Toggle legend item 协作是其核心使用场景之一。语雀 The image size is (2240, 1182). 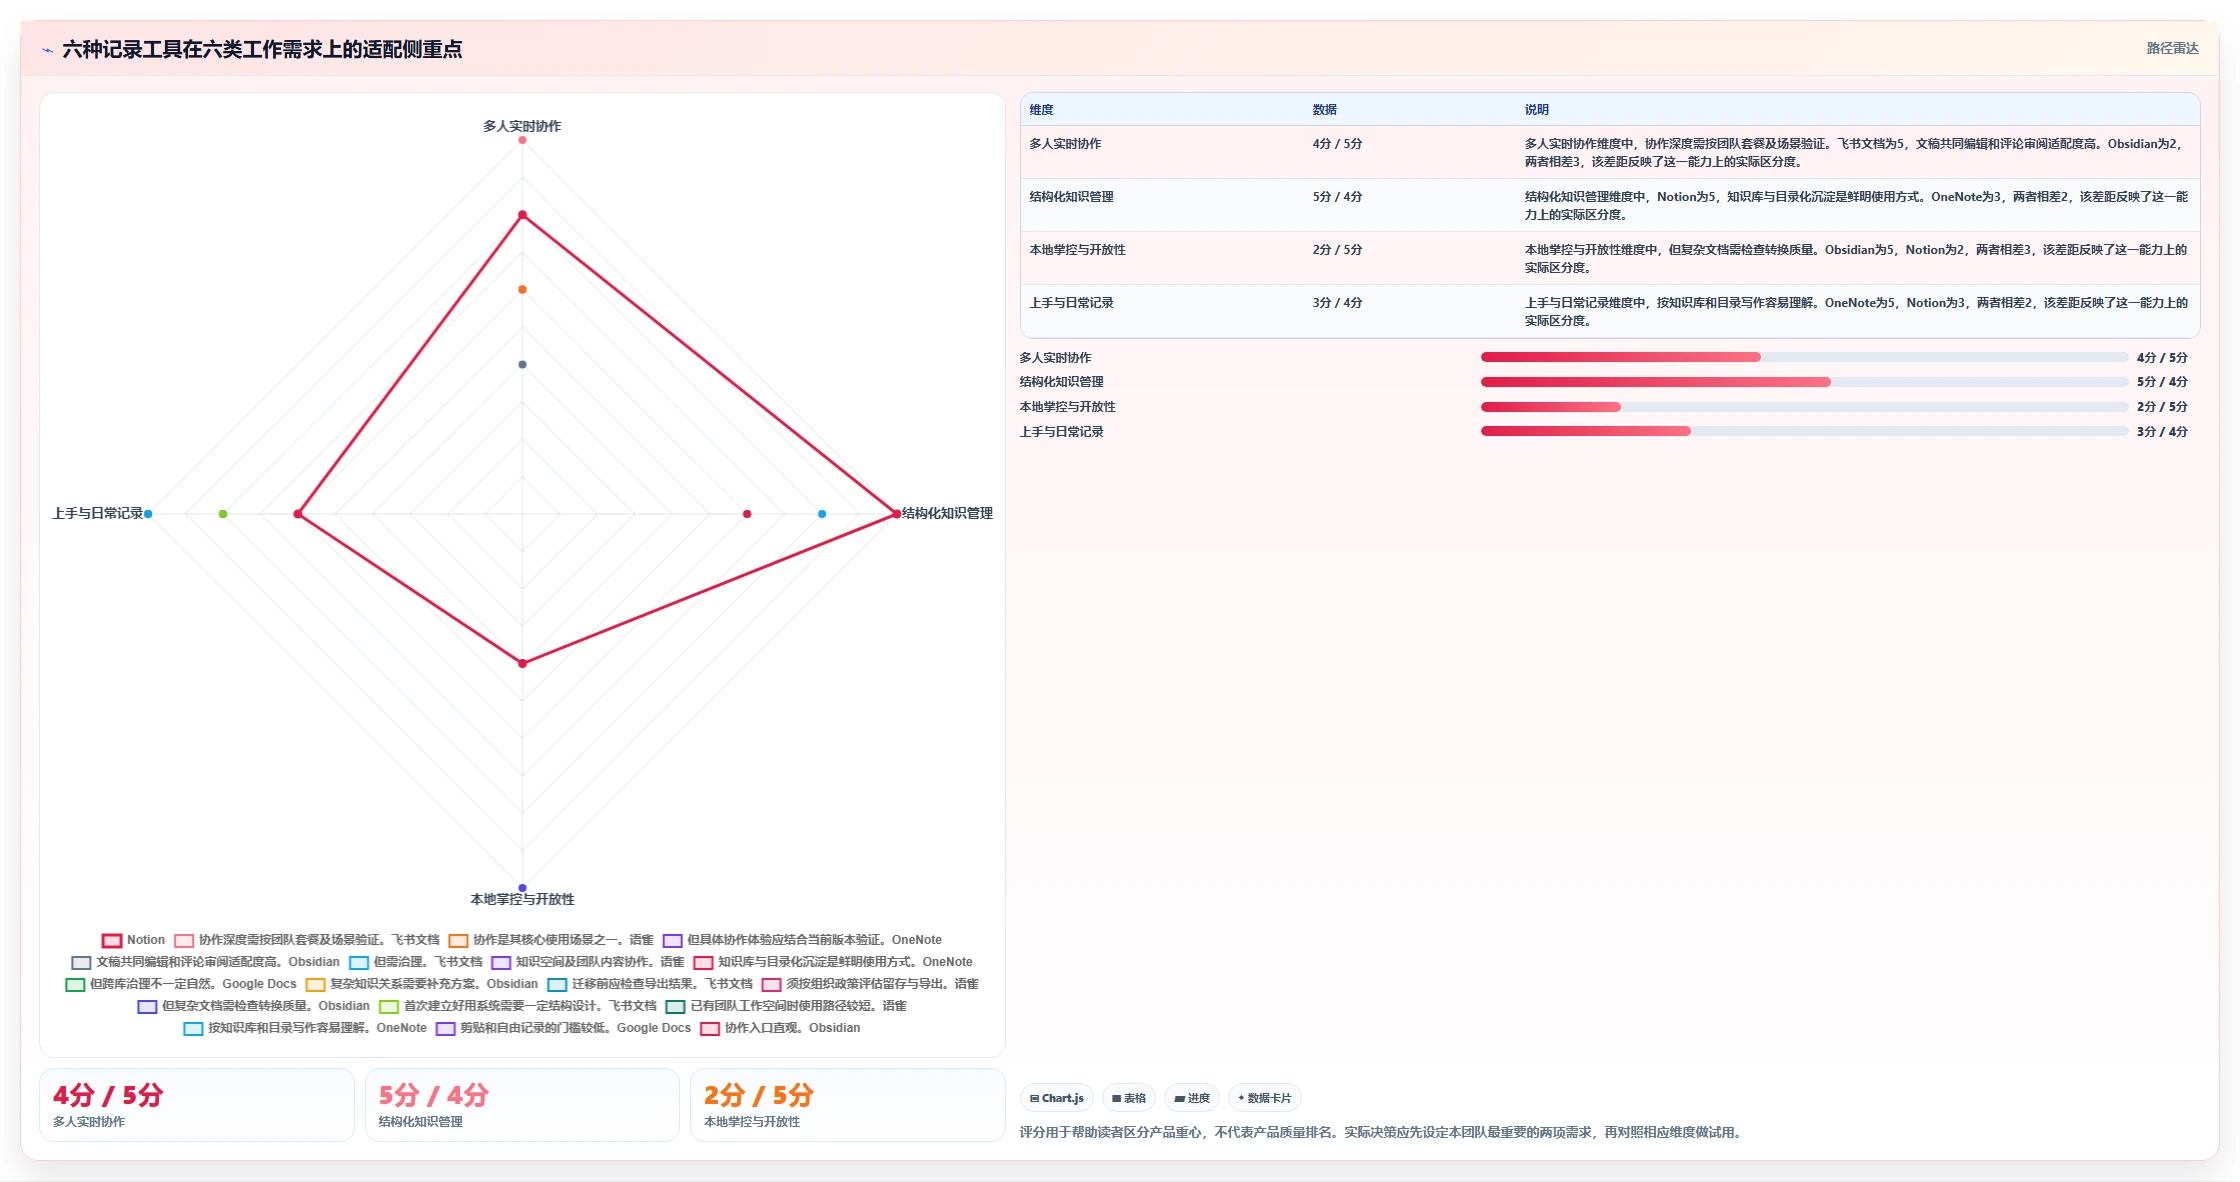pyautogui.click(x=551, y=940)
